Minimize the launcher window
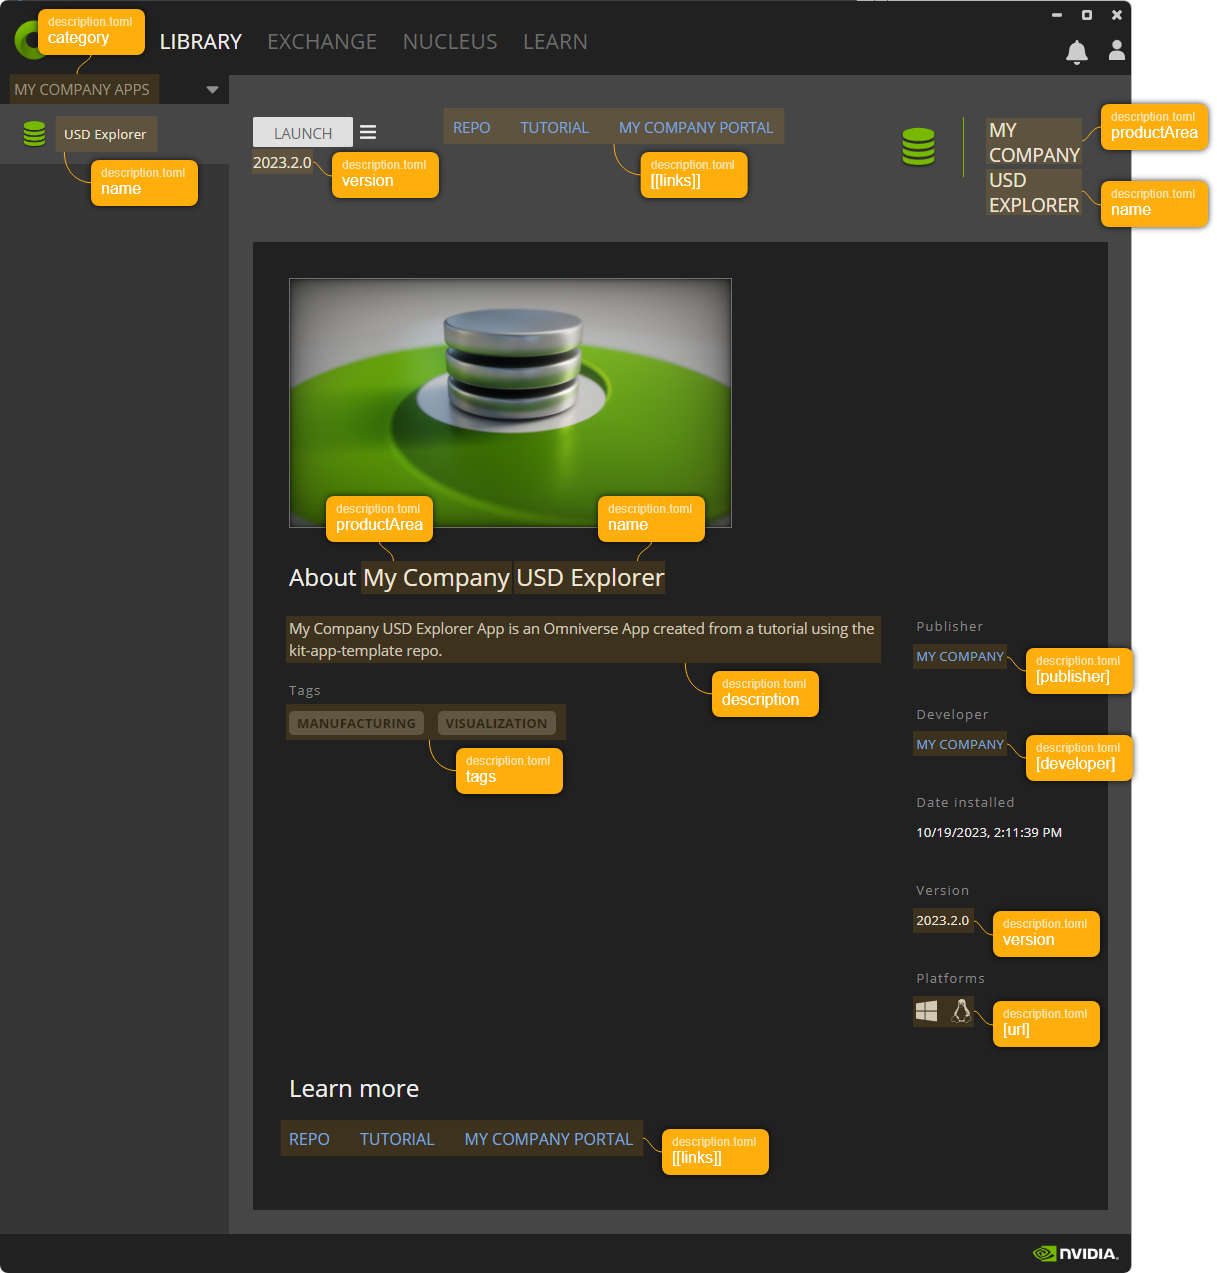The height and width of the screenshot is (1273, 1217). point(1057,15)
